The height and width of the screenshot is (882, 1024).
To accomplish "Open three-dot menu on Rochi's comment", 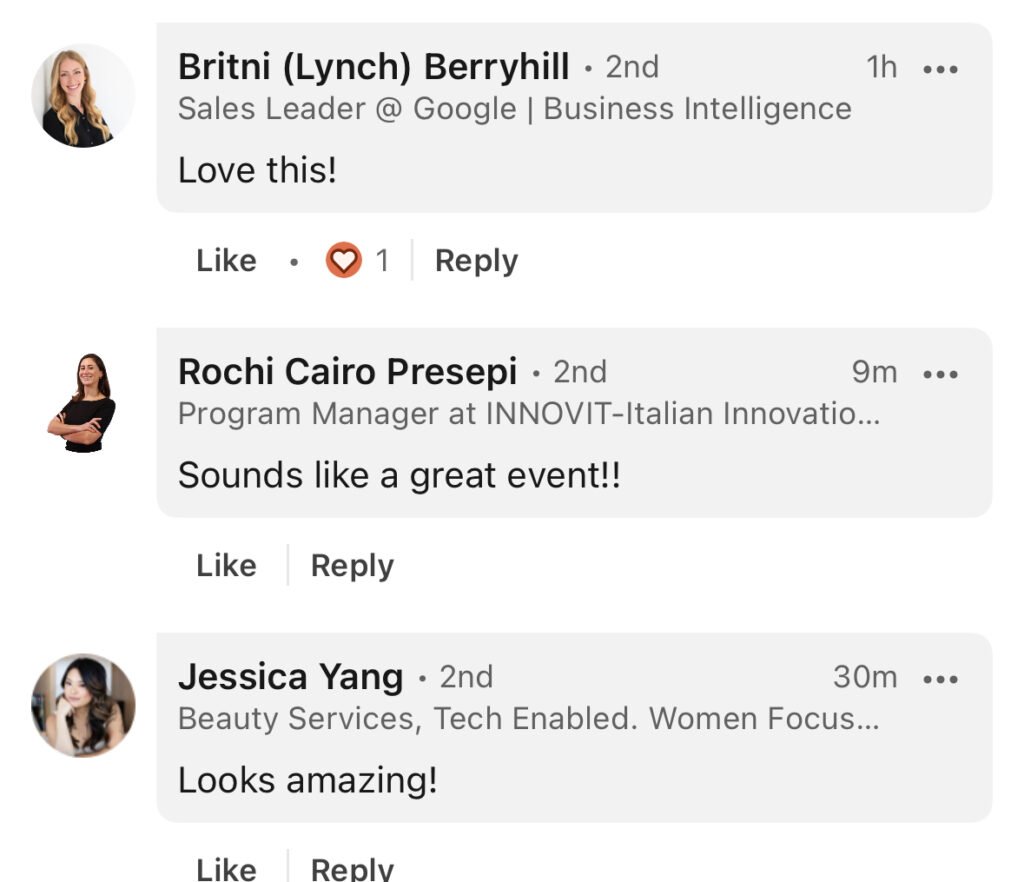I will pos(940,374).
